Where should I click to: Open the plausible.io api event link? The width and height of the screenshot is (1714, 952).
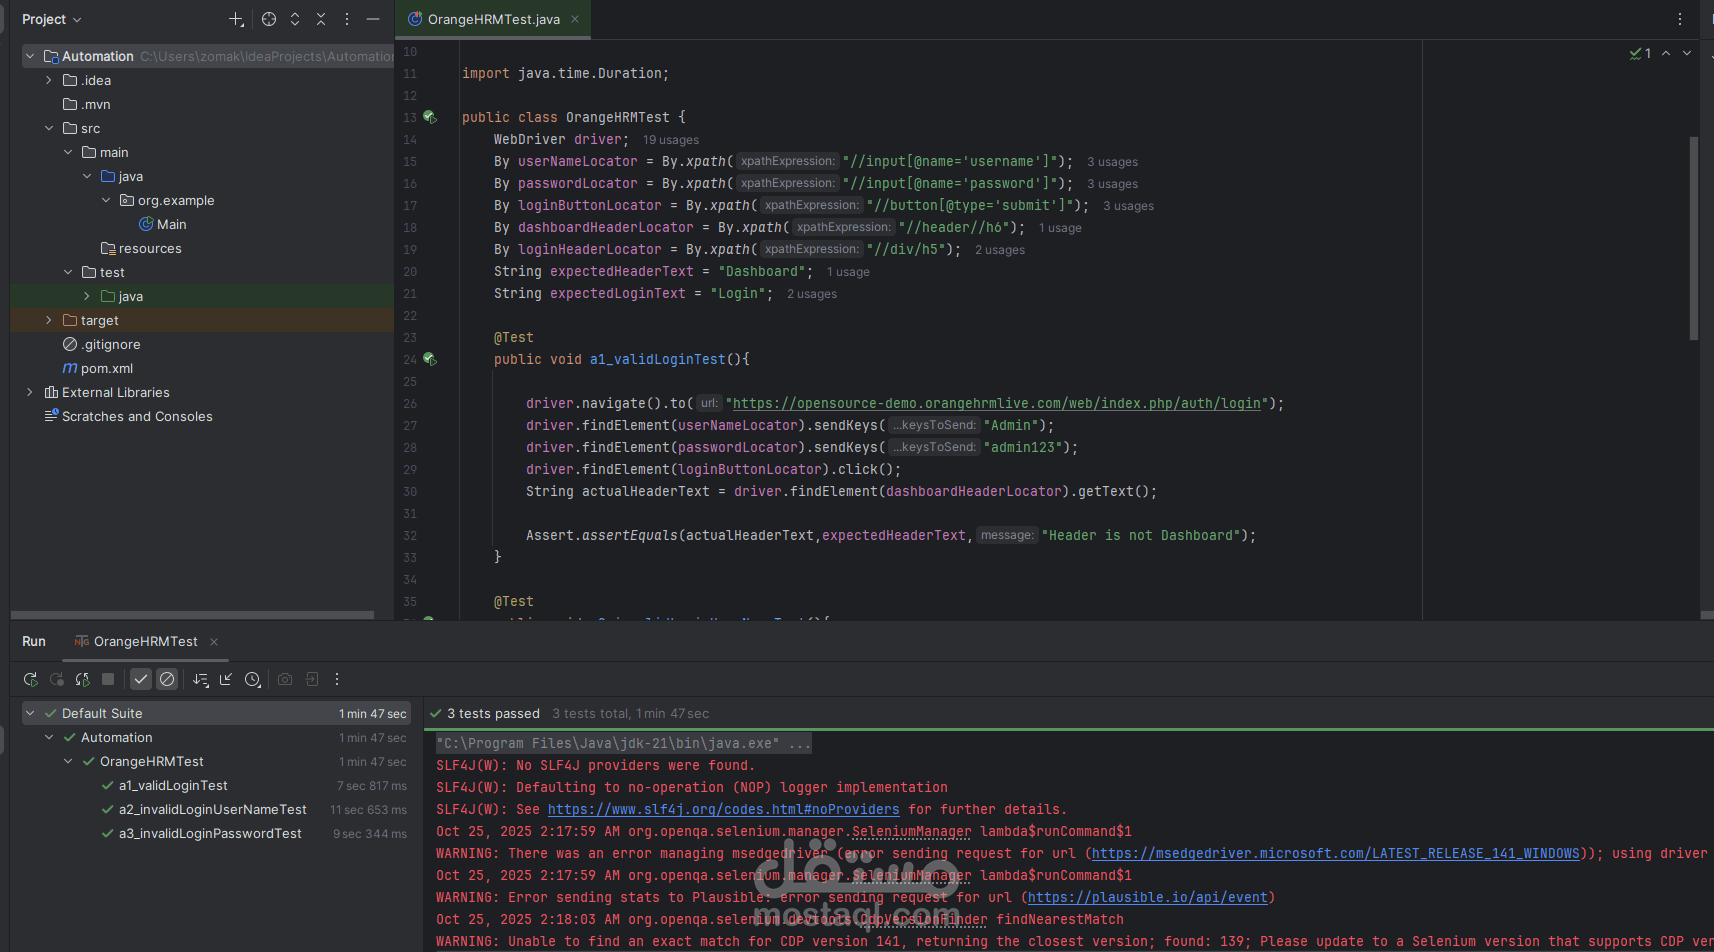click(x=1148, y=898)
